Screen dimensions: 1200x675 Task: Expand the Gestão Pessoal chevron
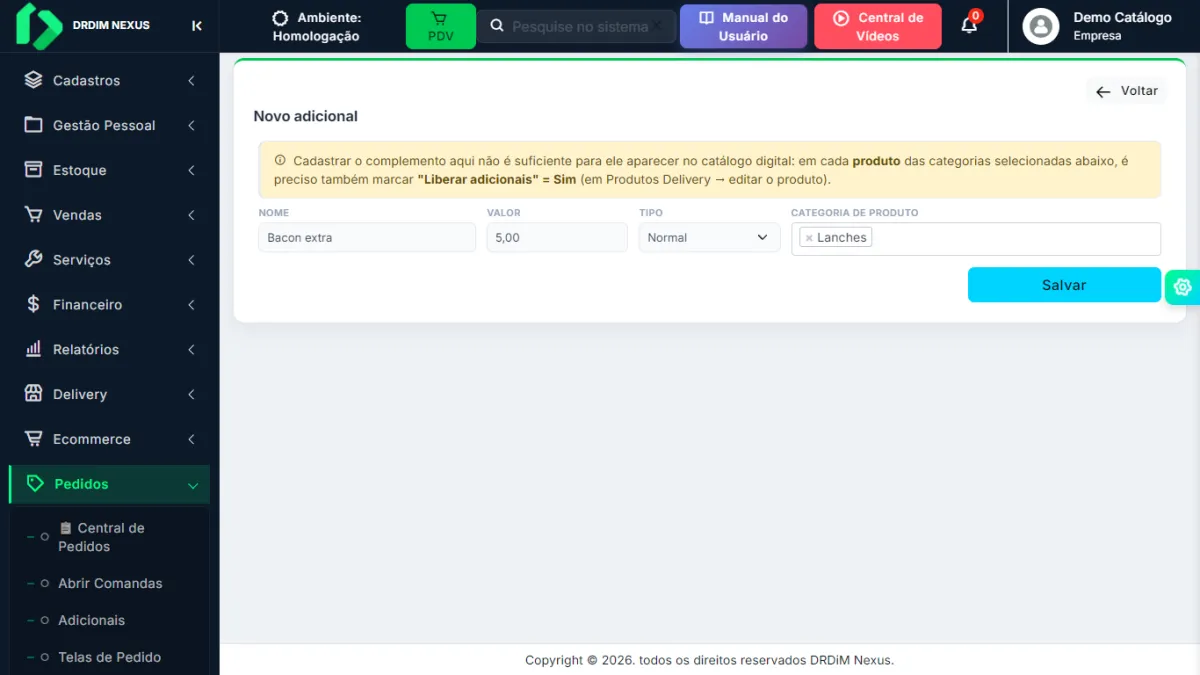191,125
